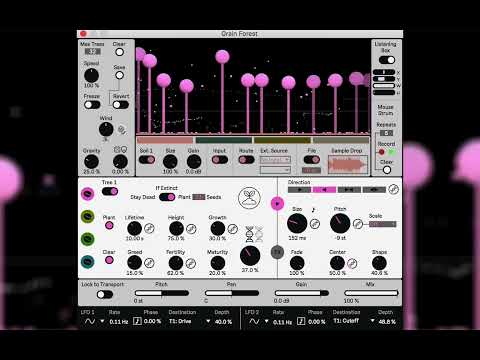Image resolution: width=480 pixels, height=360 pixels.
Task: Click the global Pitch slider
Action: [x=162, y=293]
